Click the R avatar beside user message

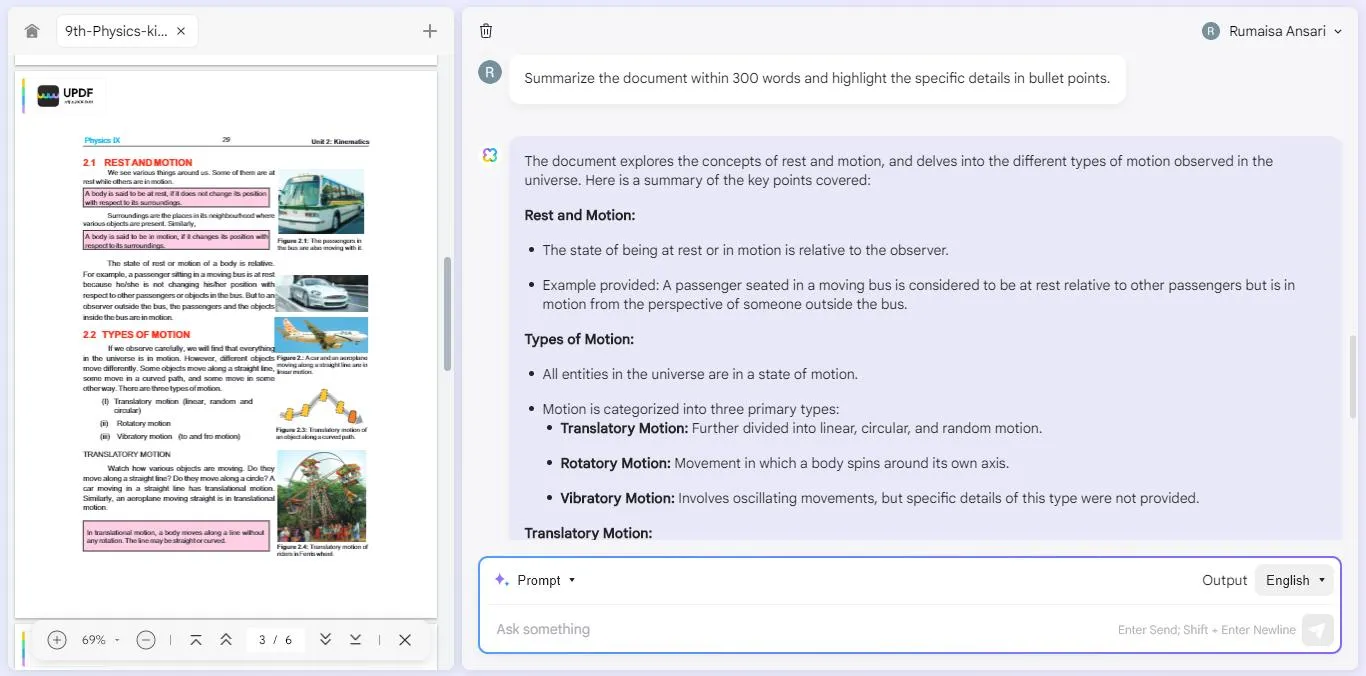coord(489,72)
